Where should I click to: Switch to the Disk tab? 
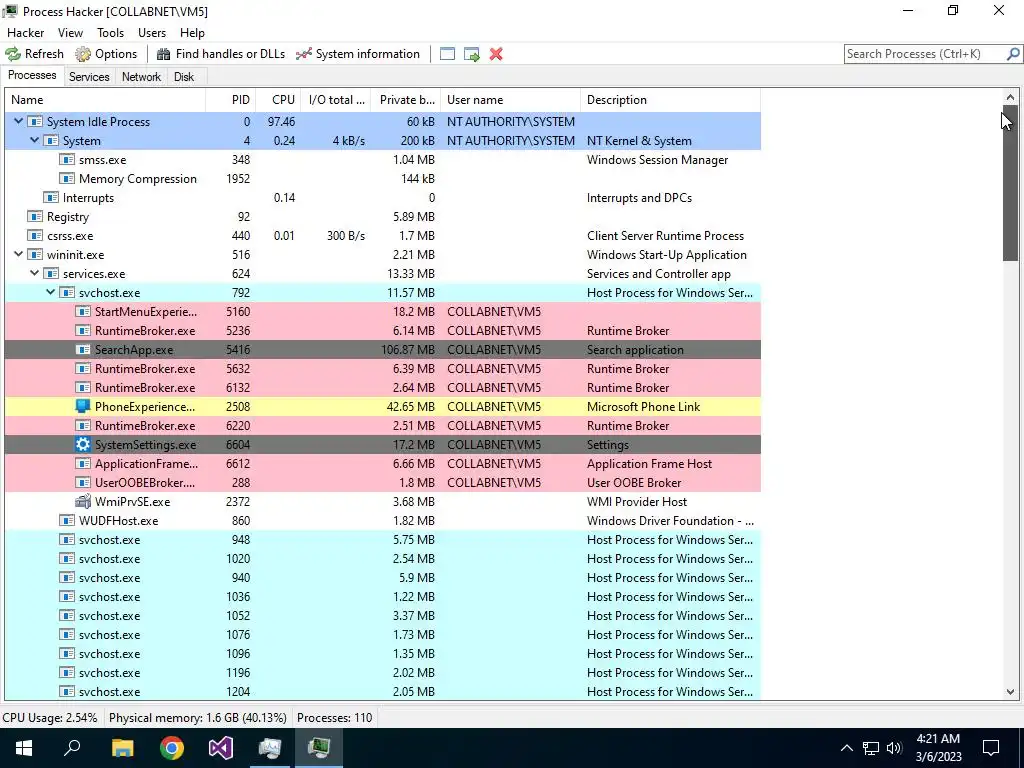click(184, 77)
